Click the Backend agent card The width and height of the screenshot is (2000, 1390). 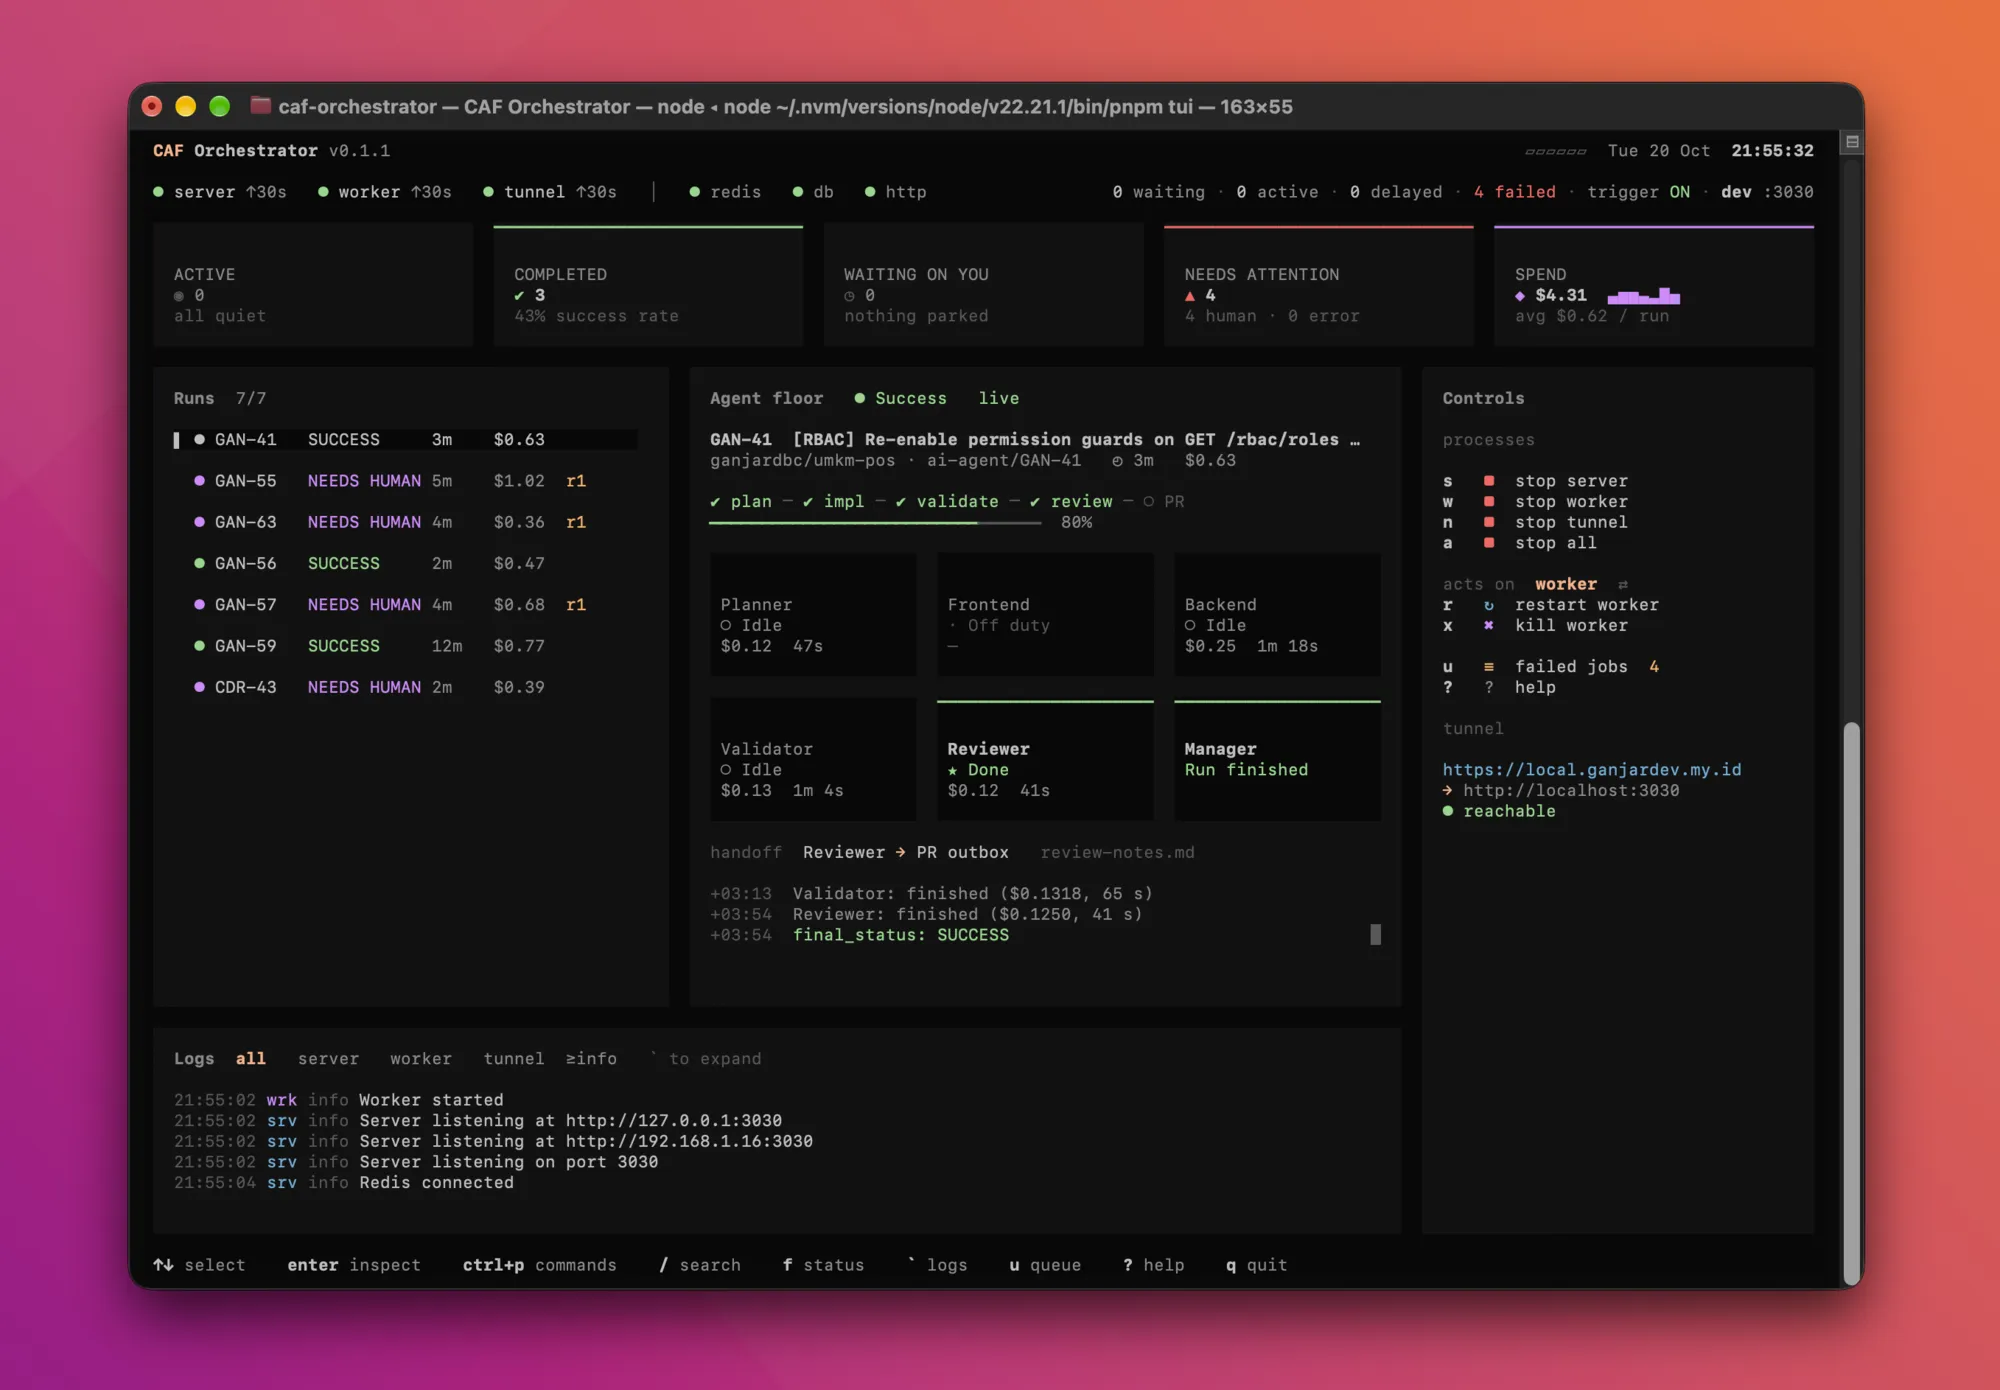tap(1277, 615)
